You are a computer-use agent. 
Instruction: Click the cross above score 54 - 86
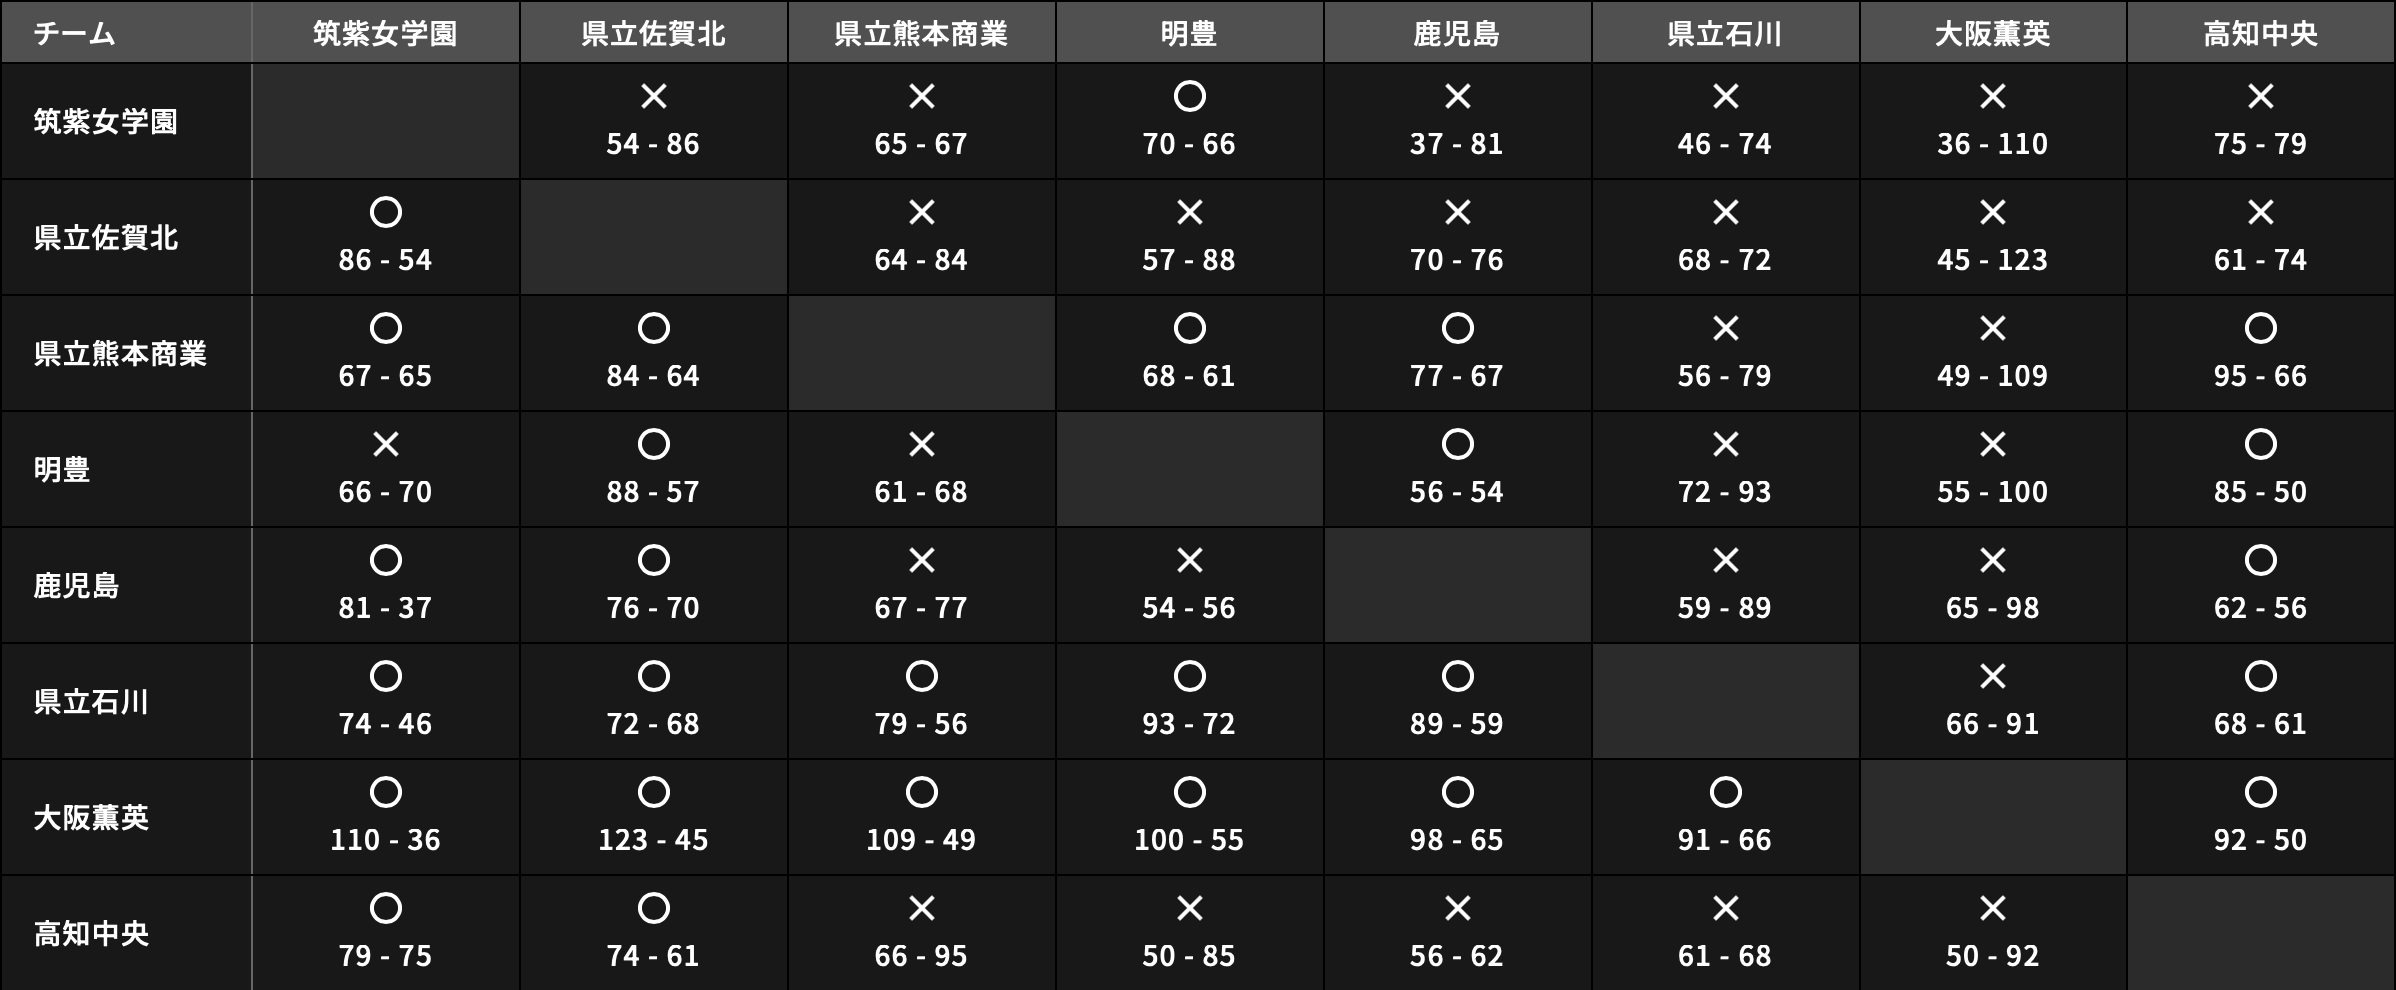click(x=653, y=97)
